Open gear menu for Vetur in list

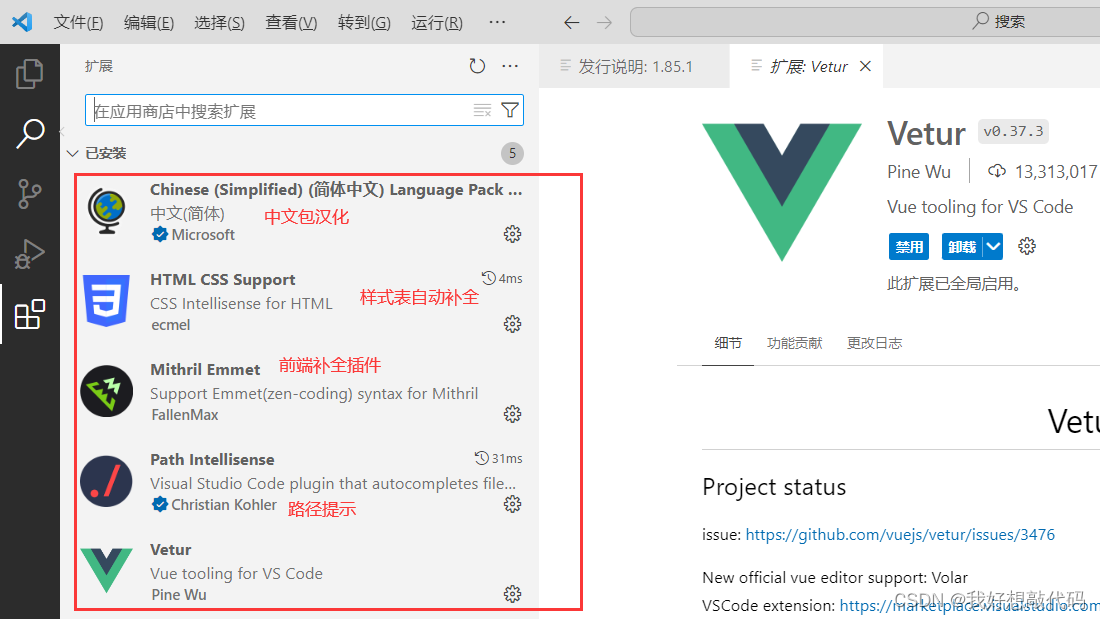(513, 594)
